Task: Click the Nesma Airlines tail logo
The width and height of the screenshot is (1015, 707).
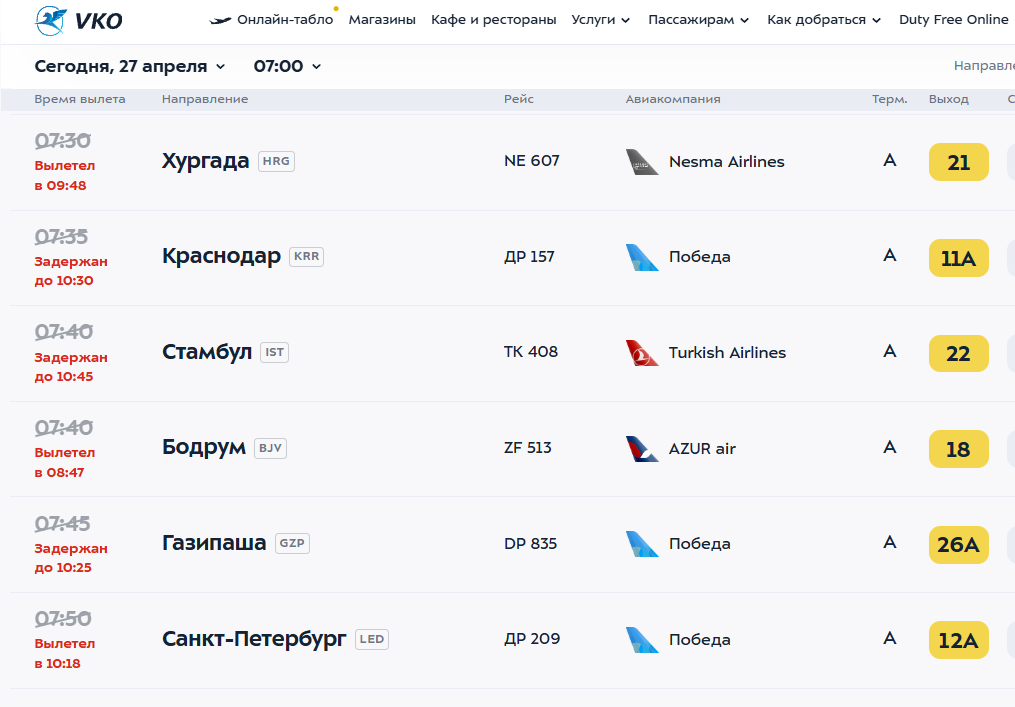Action: pos(642,162)
